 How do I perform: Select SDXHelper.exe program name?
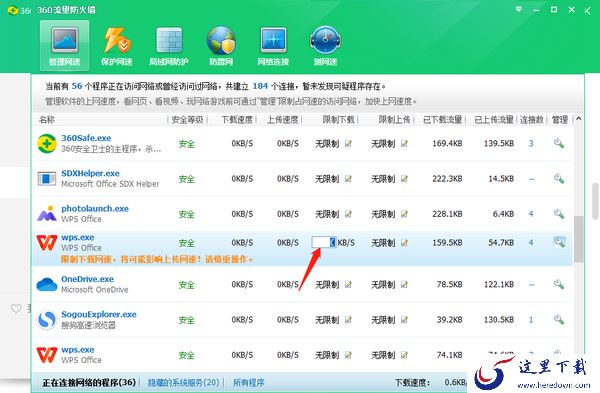pos(90,173)
